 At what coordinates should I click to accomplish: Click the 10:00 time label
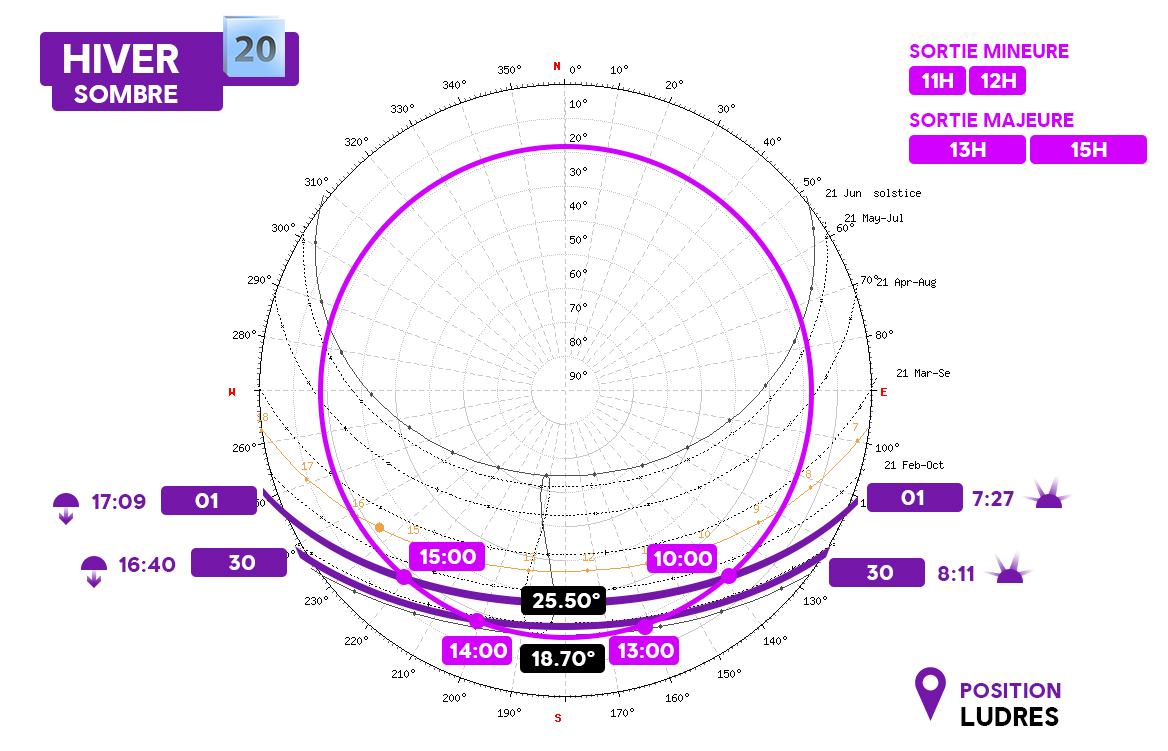(683, 558)
